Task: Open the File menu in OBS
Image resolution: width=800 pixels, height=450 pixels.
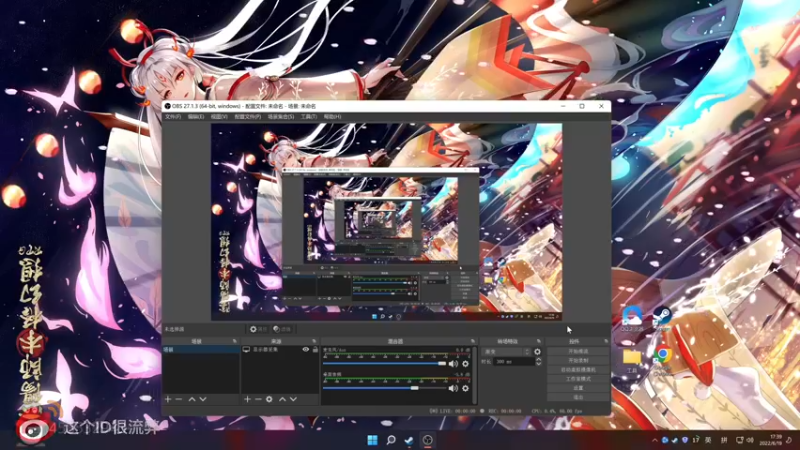Action: point(172,117)
